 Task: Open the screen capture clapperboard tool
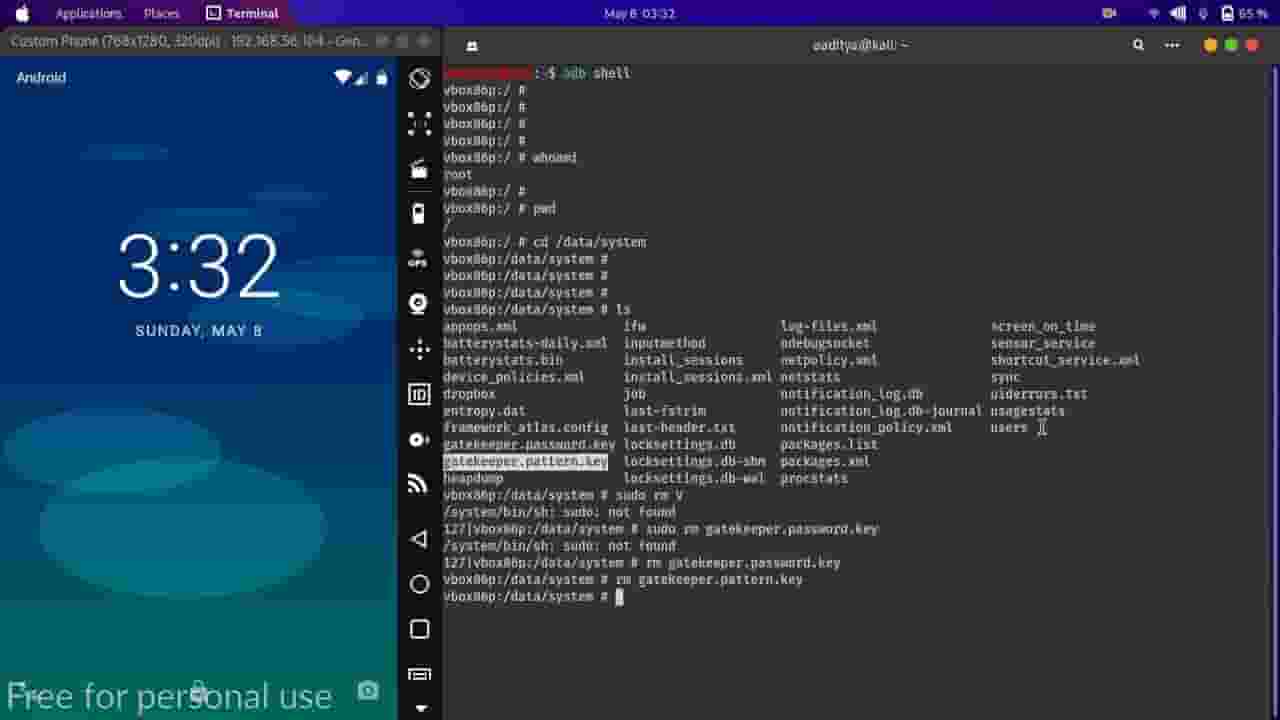coord(420,169)
